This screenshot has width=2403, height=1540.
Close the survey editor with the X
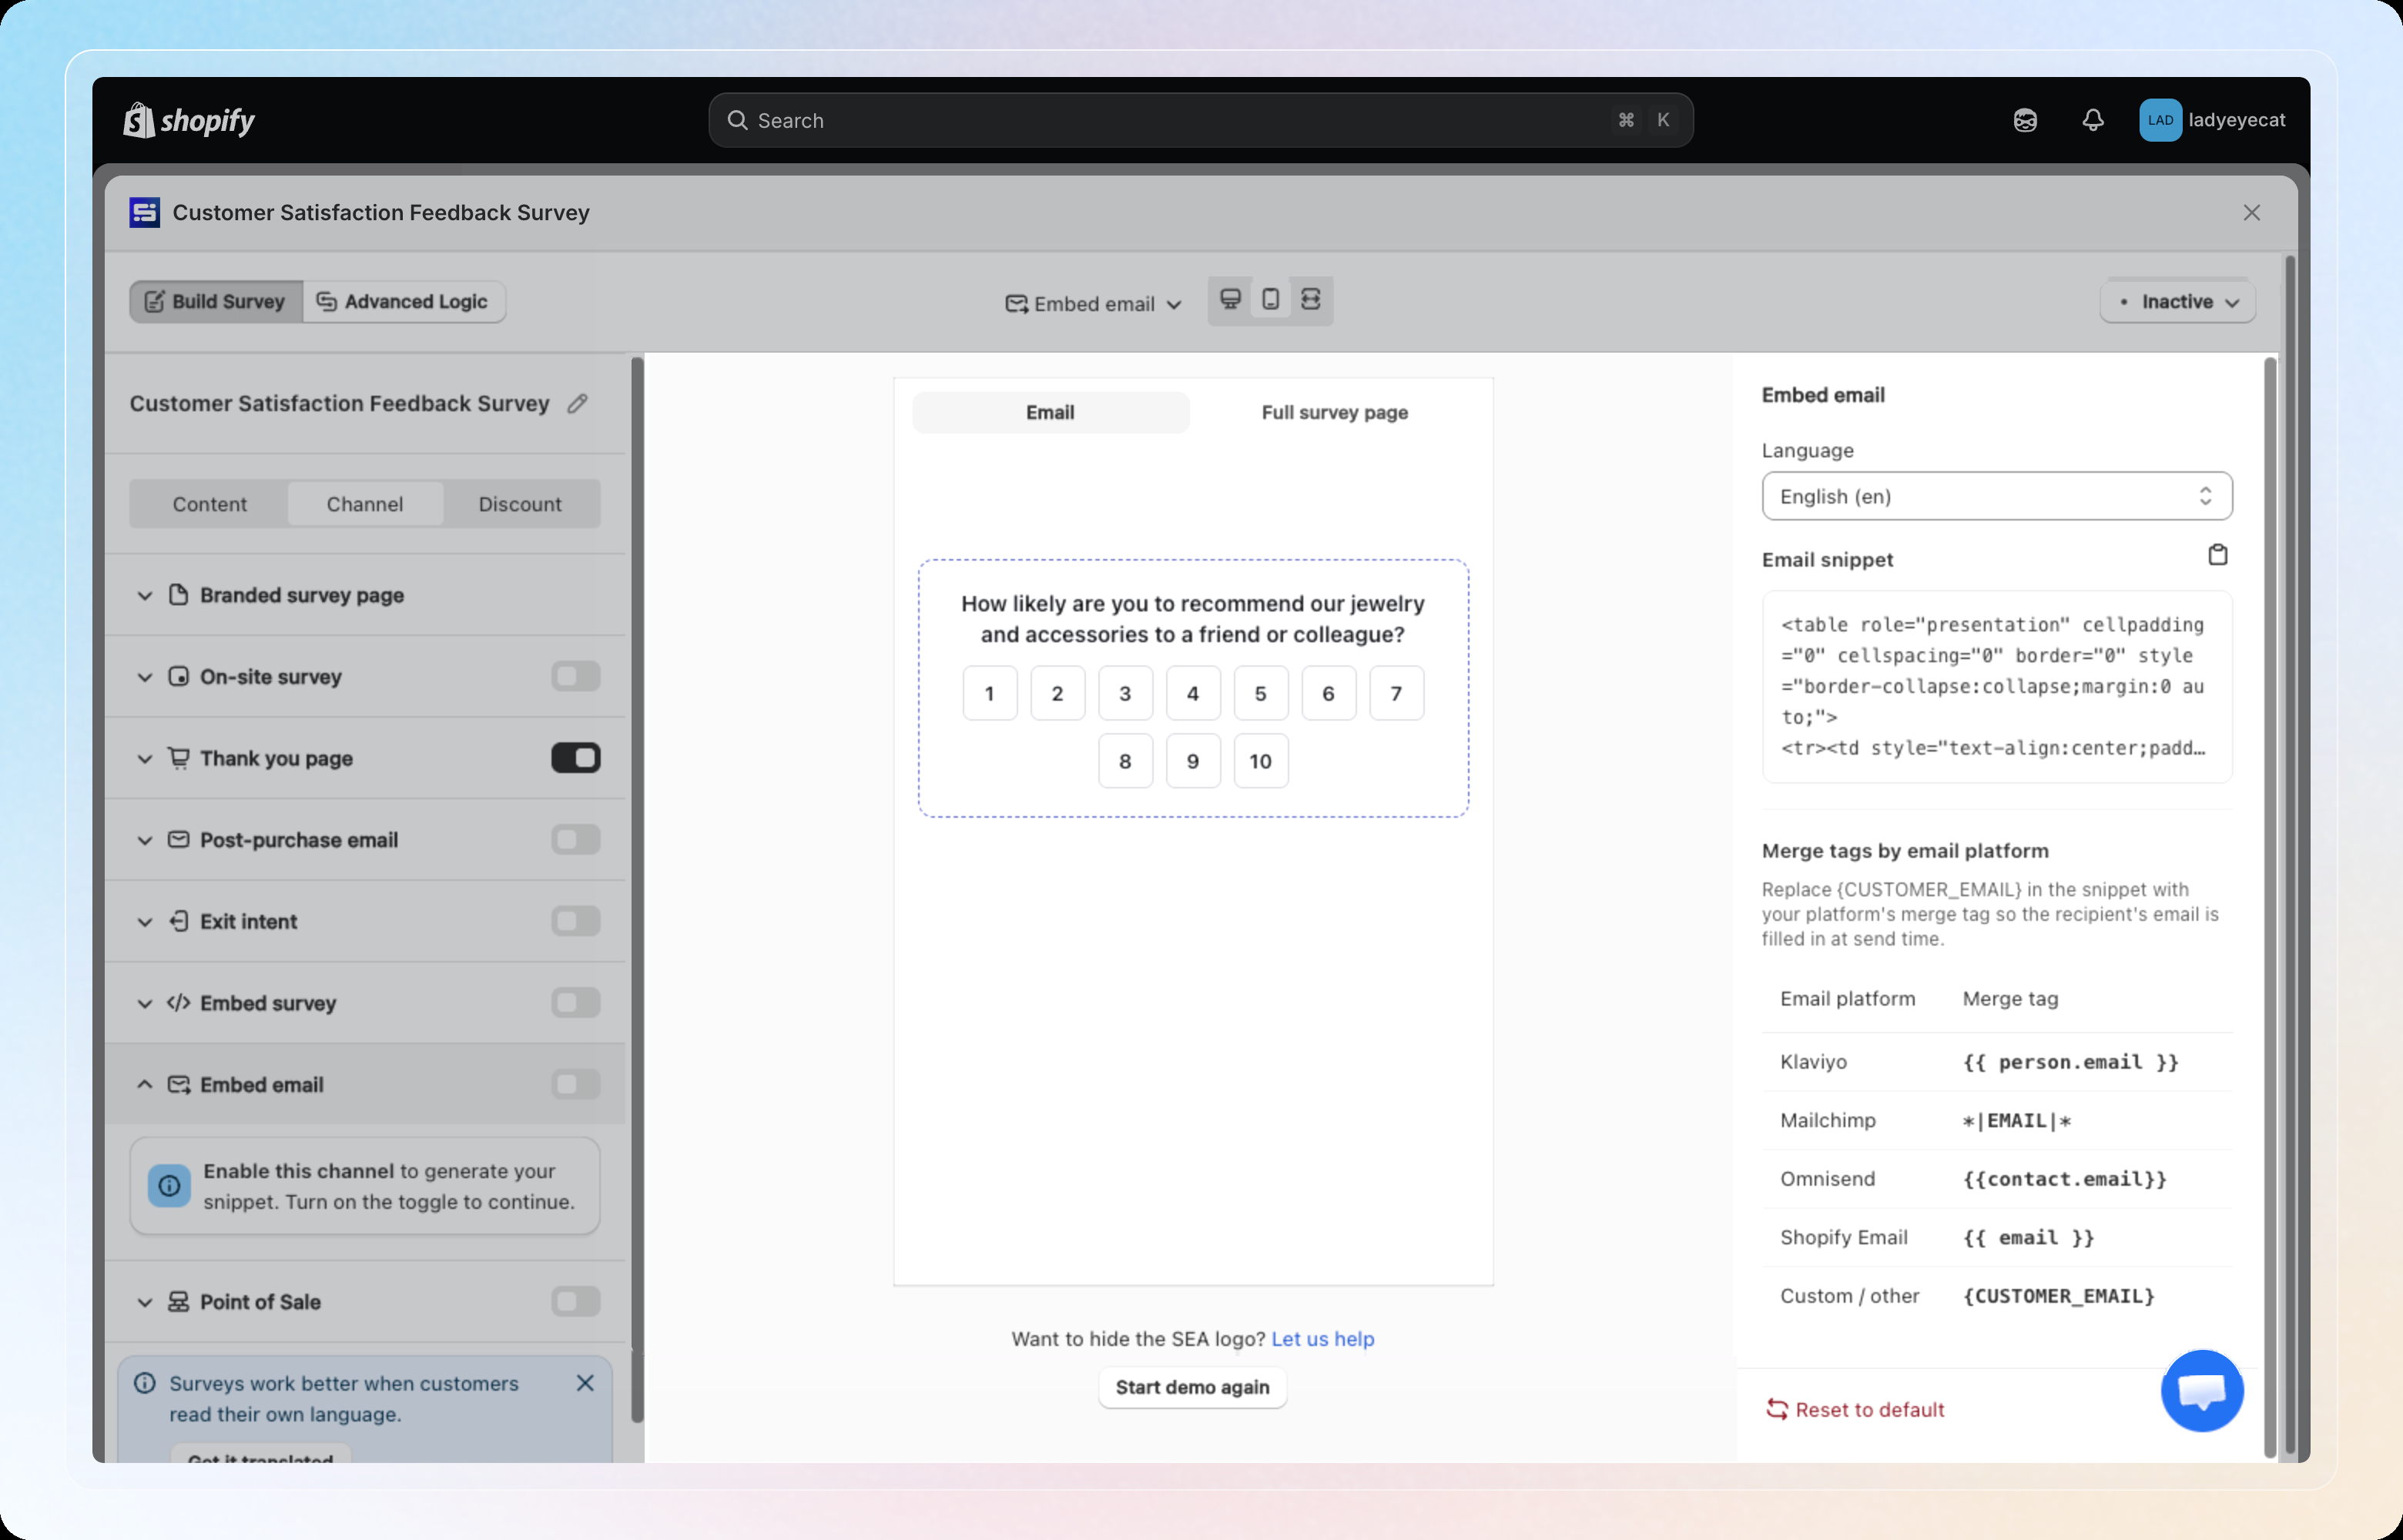(2251, 212)
